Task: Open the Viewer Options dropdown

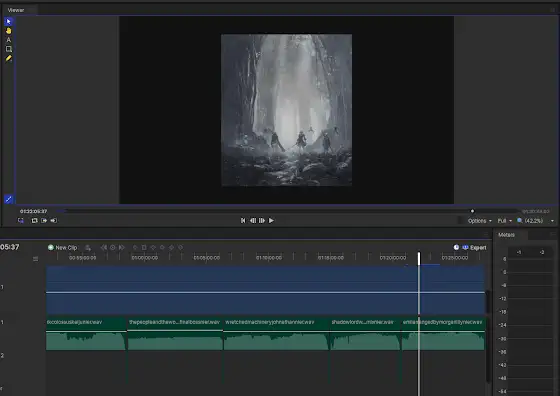Action: (x=480, y=221)
